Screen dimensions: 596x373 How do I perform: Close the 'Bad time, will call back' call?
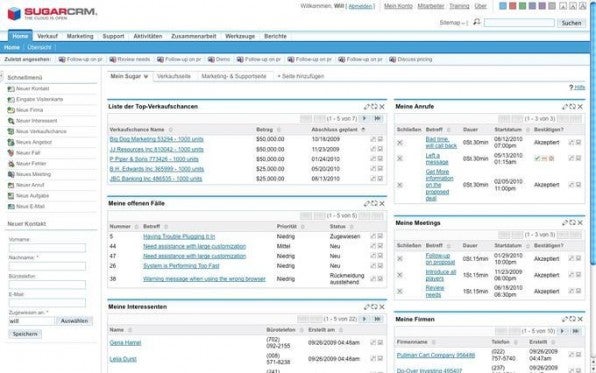[x=400, y=143]
